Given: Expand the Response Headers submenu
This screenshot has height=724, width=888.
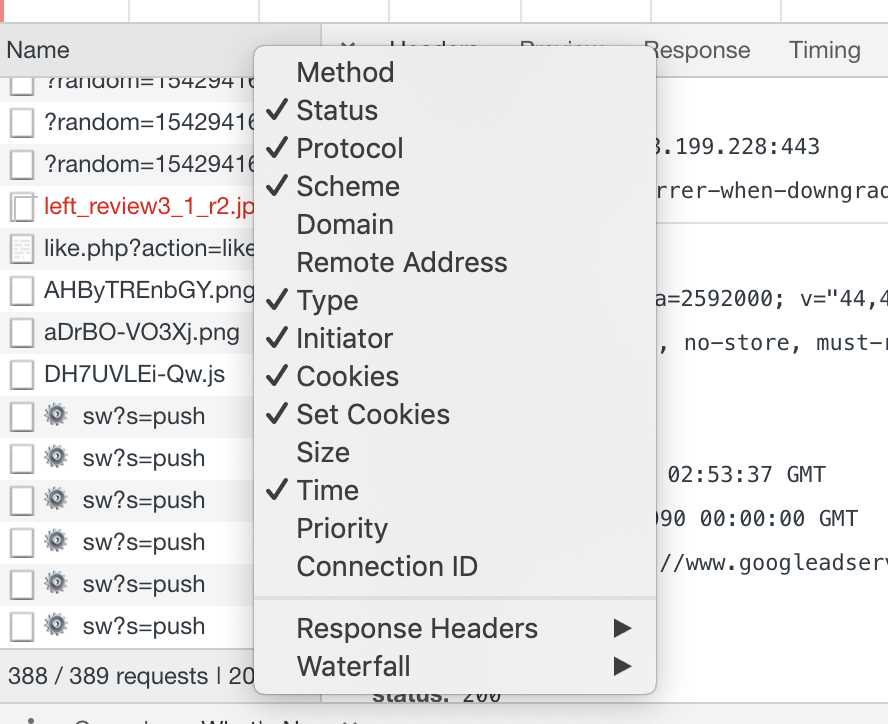Looking at the screenshot, I should (417, 629).
